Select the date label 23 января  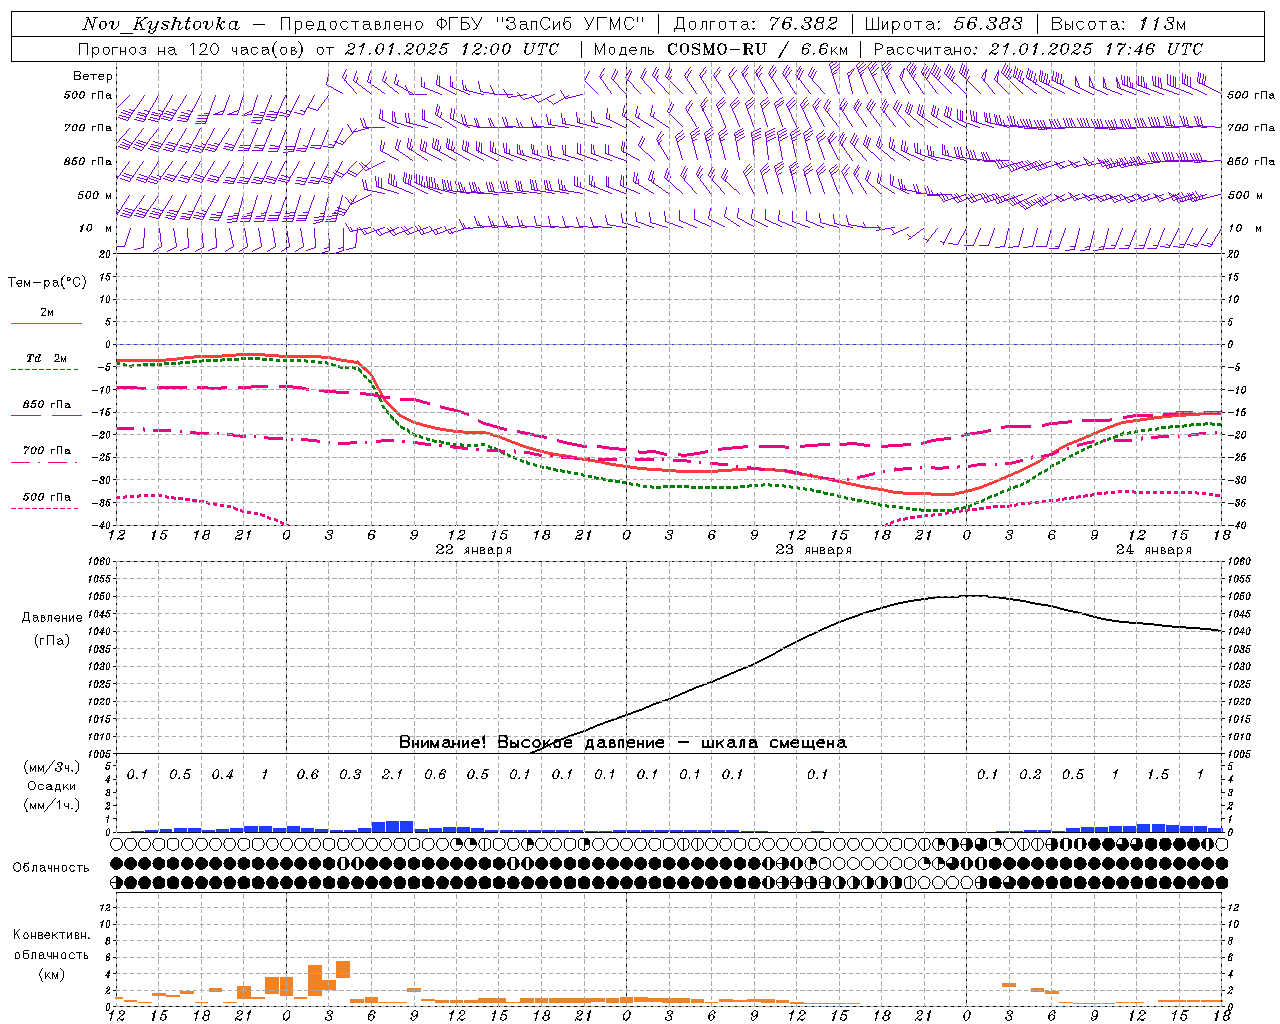point(814,550)
